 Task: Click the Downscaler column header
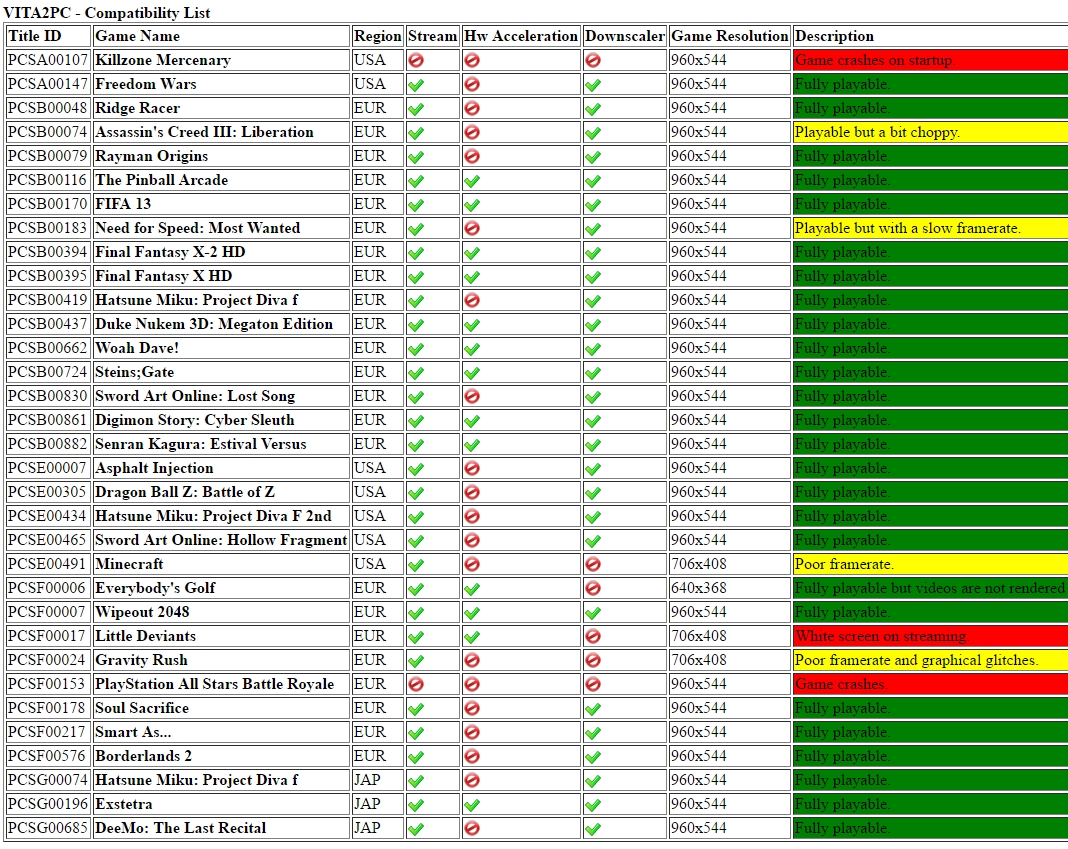coord(625,36)
